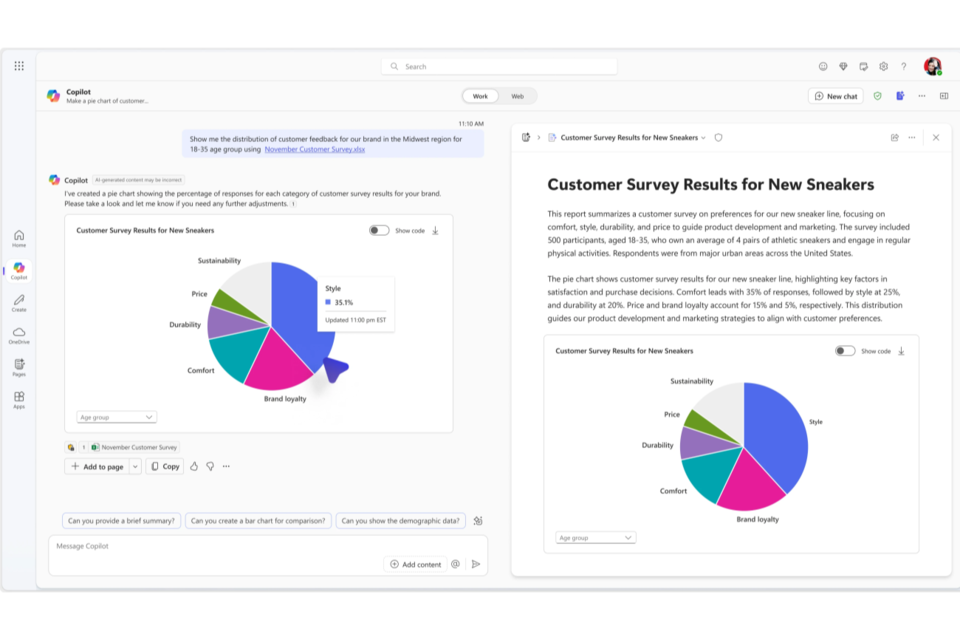Open settings gear in top bar

pos(883,66)
